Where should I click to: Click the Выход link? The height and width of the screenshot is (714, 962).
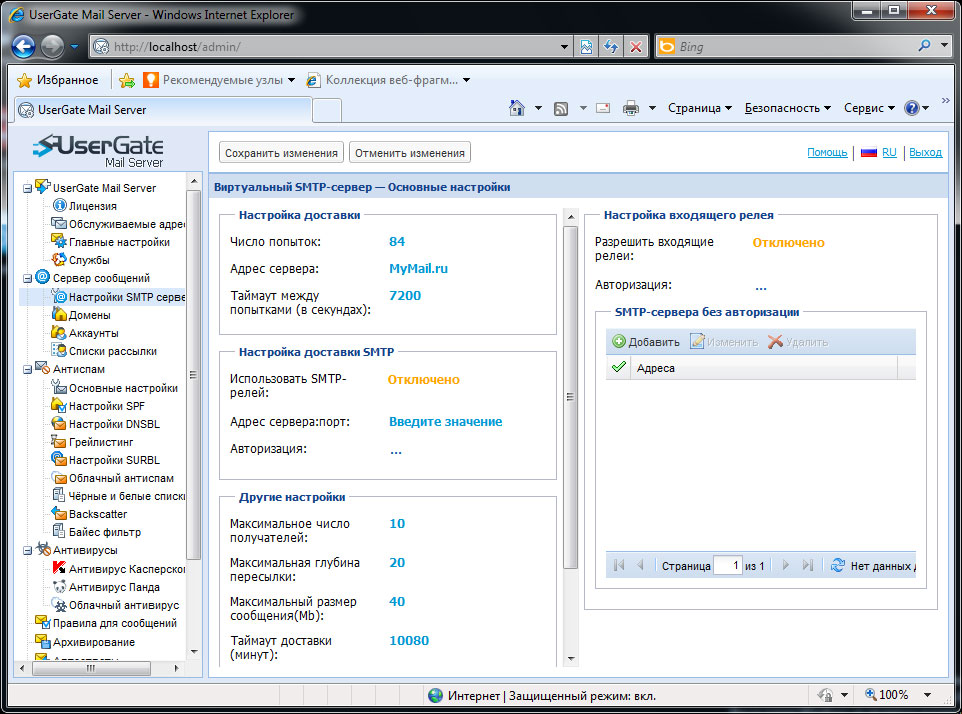[x=925, y=153]
